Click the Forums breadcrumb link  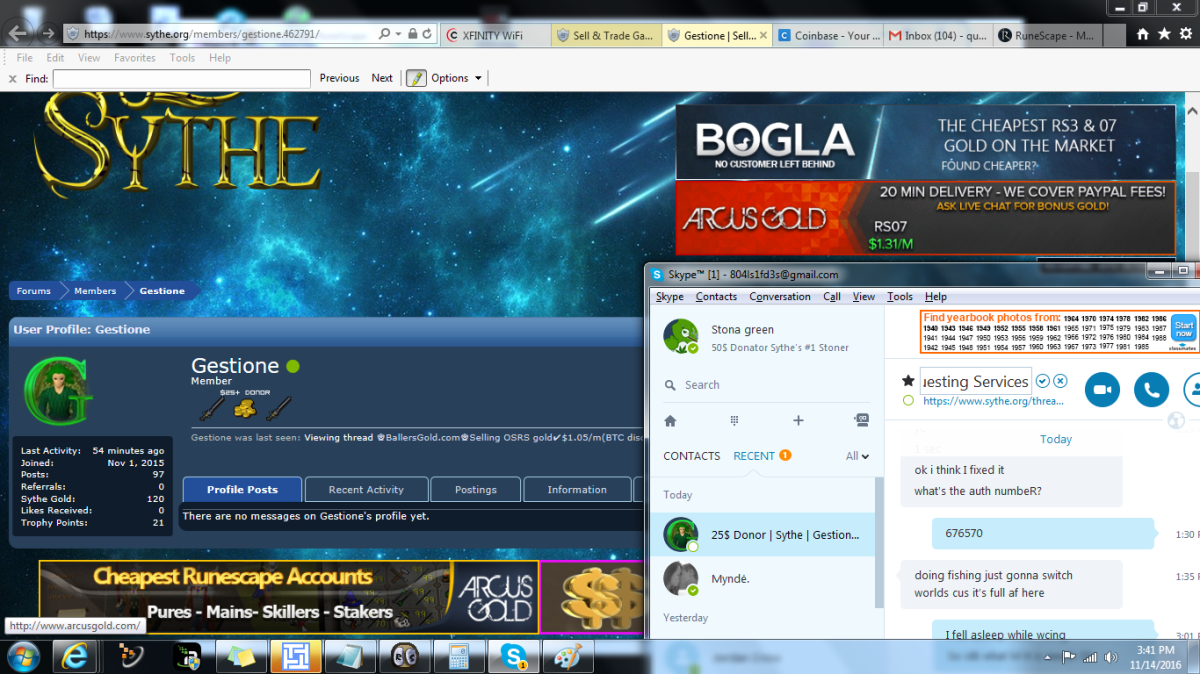33,291
